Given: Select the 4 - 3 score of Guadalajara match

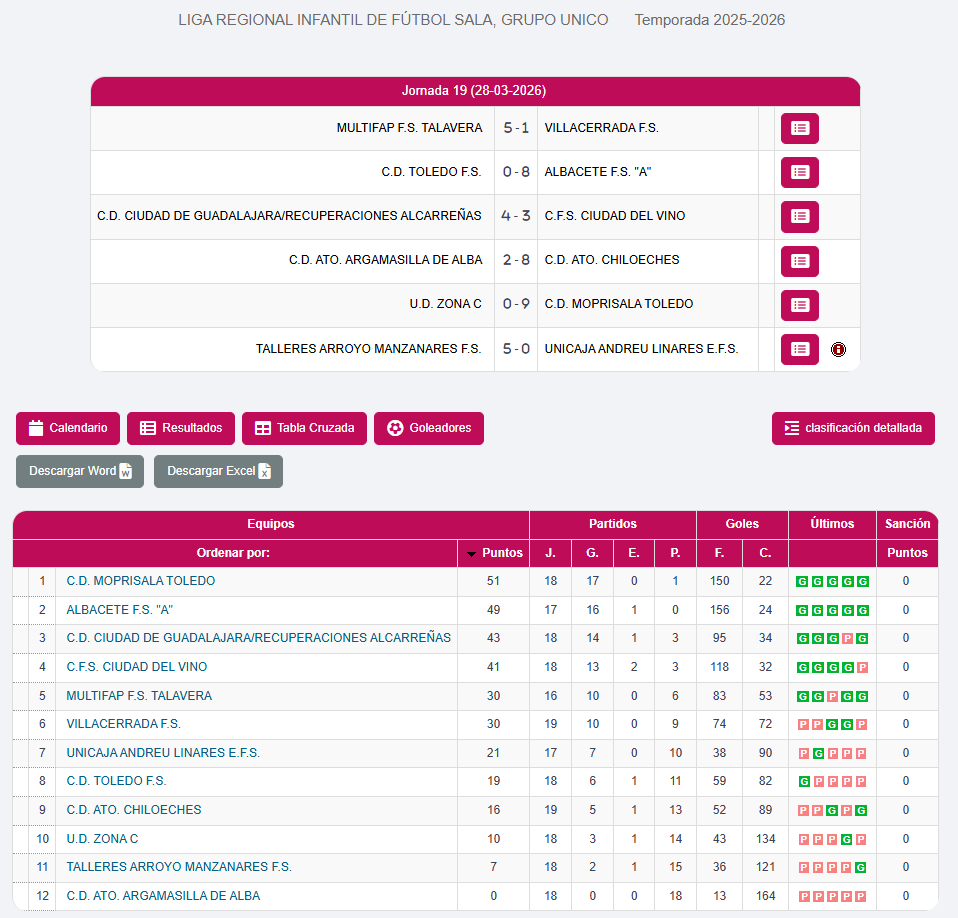Looking at the screenshot, I should tap(516, 216).
